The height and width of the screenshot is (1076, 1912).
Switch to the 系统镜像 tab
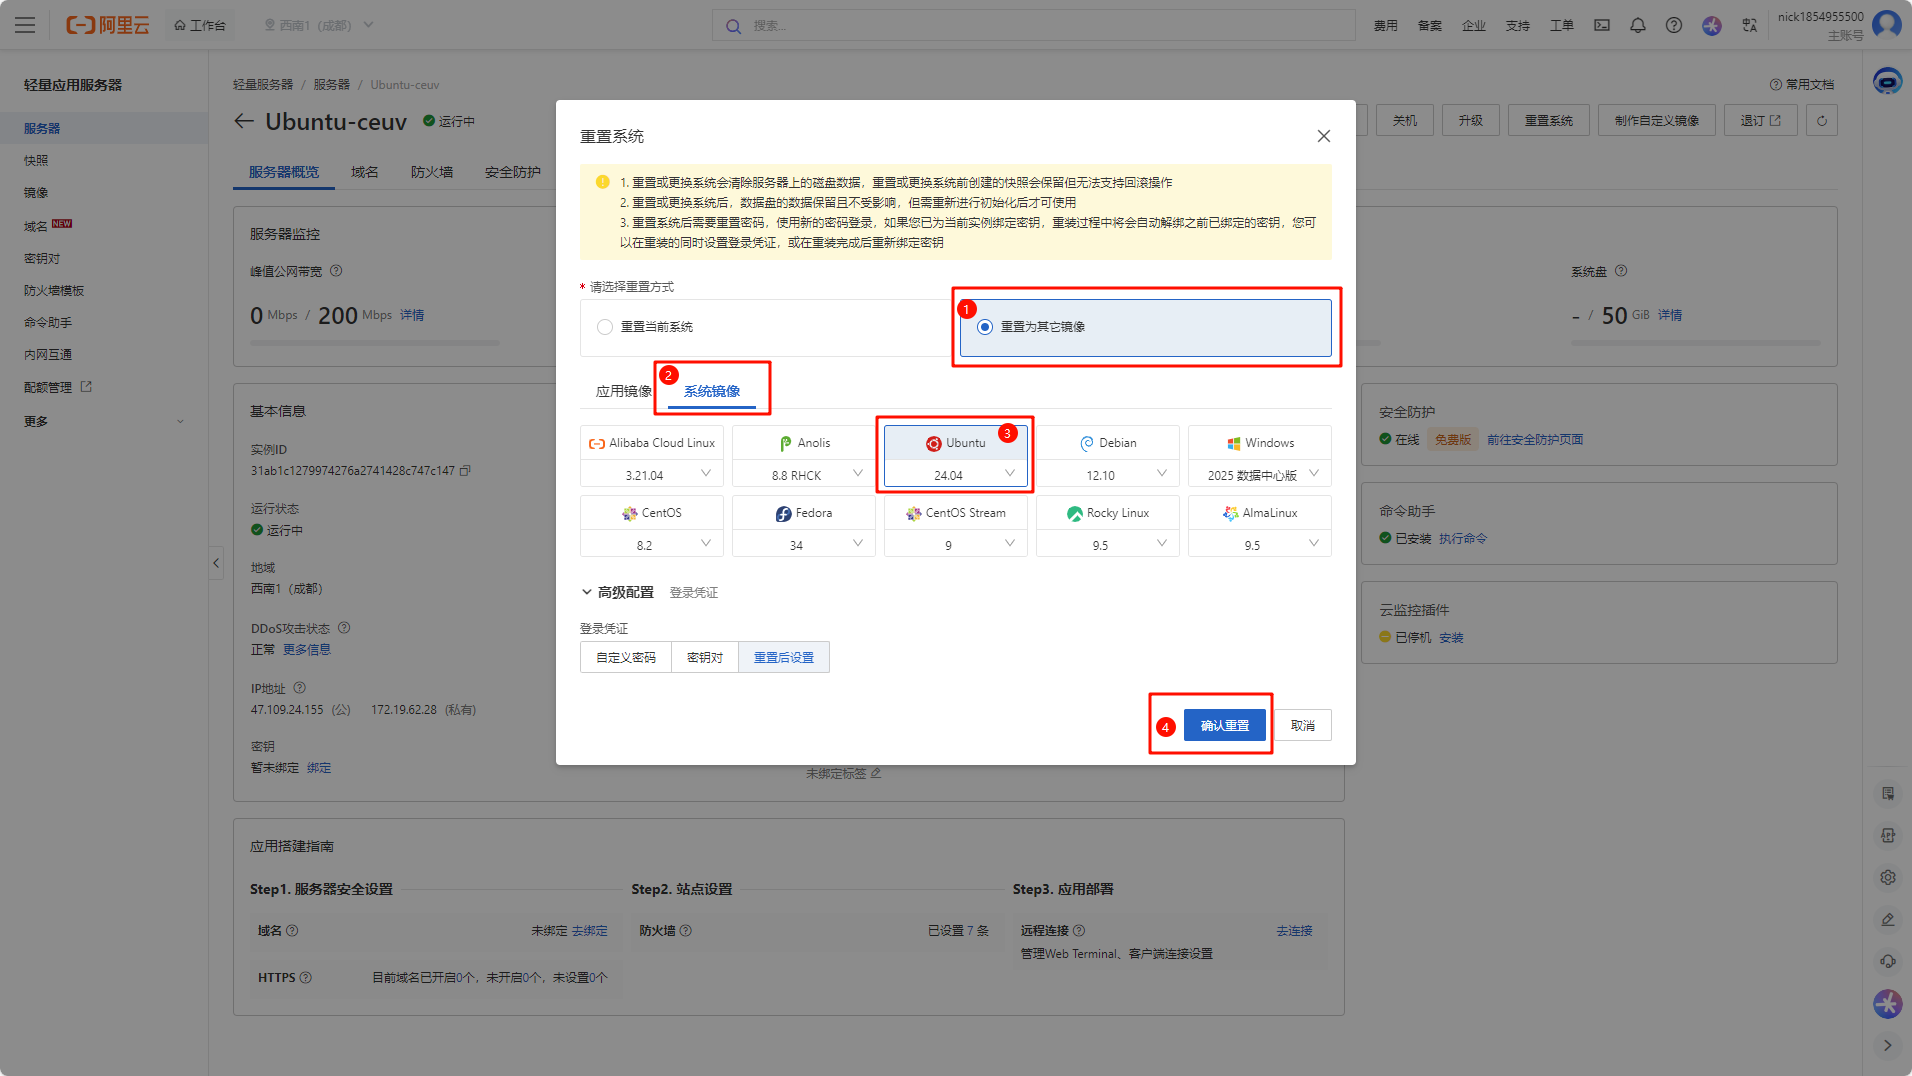pyautogui.click(x=711, y=391)
